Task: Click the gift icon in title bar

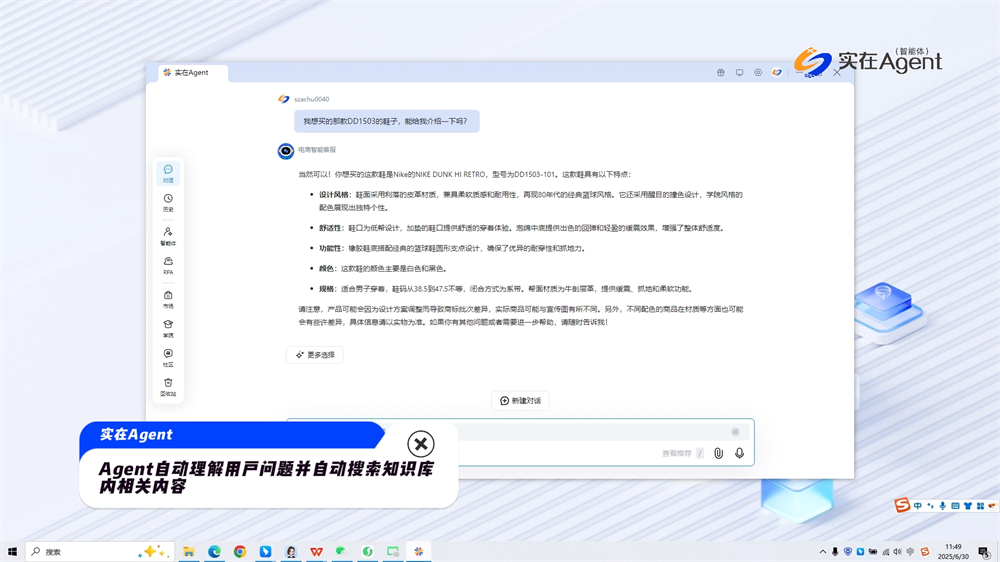Action: pyautogui.click(x=721, y=73)
